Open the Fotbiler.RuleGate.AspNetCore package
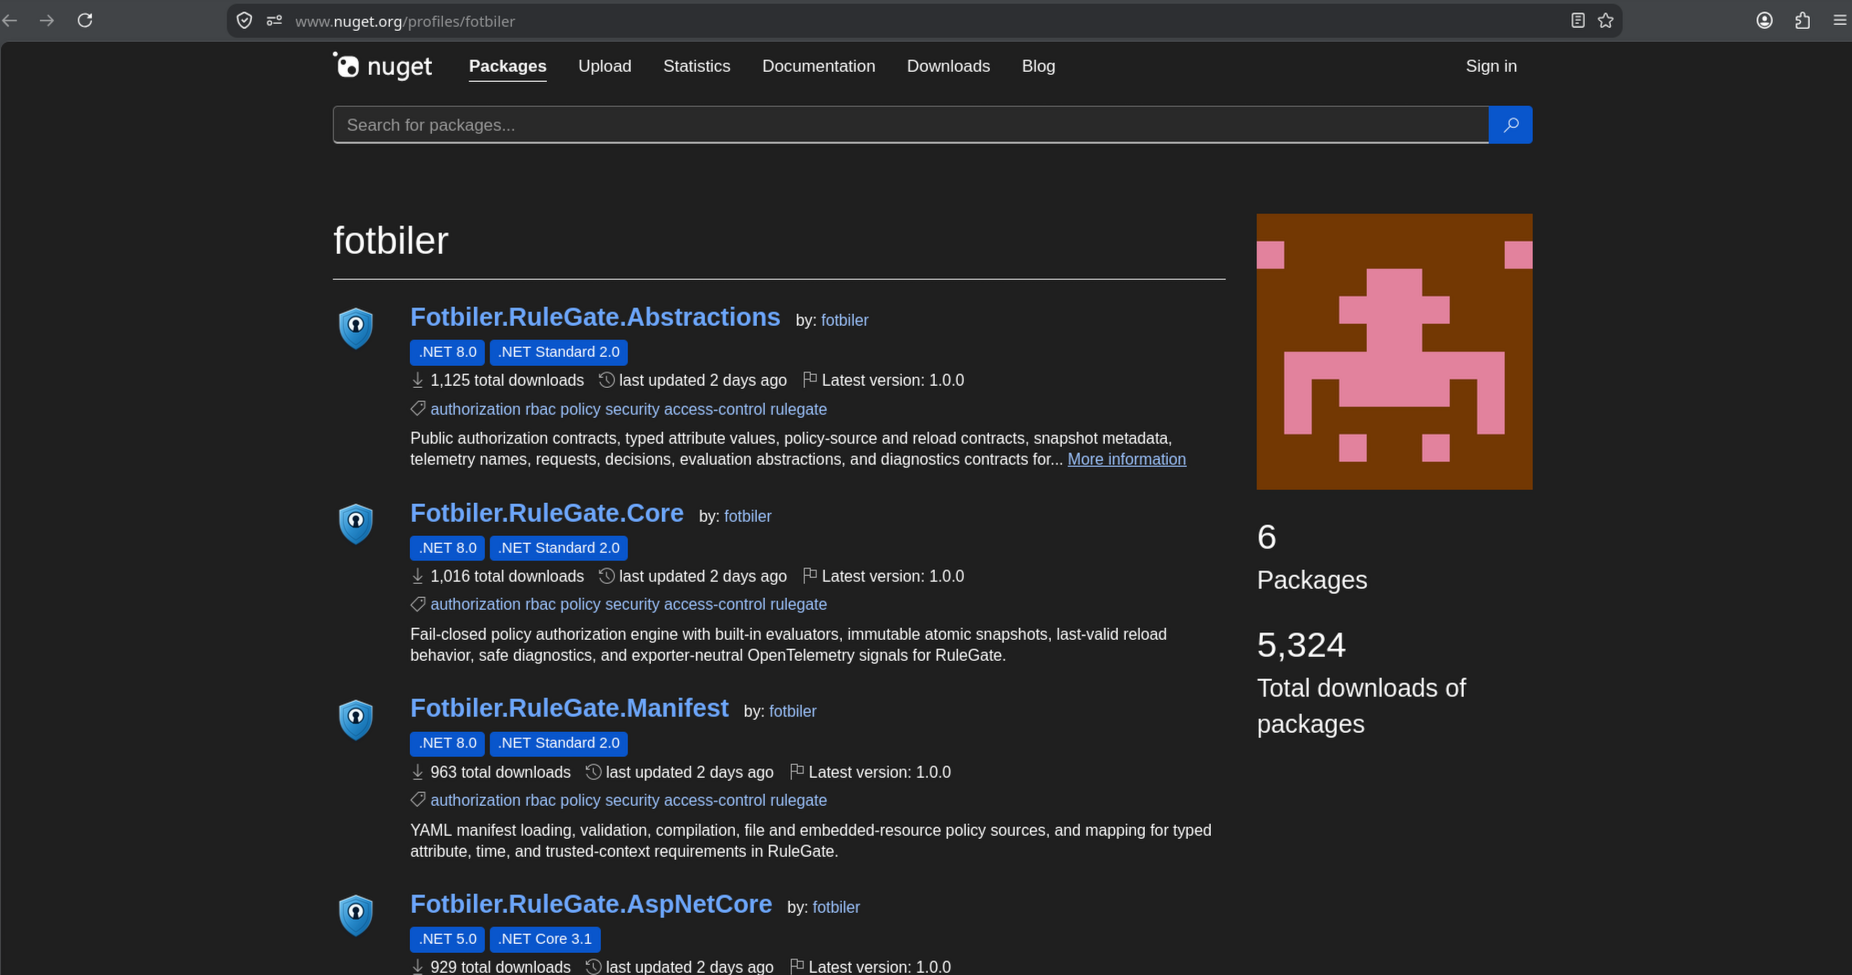 591,904
